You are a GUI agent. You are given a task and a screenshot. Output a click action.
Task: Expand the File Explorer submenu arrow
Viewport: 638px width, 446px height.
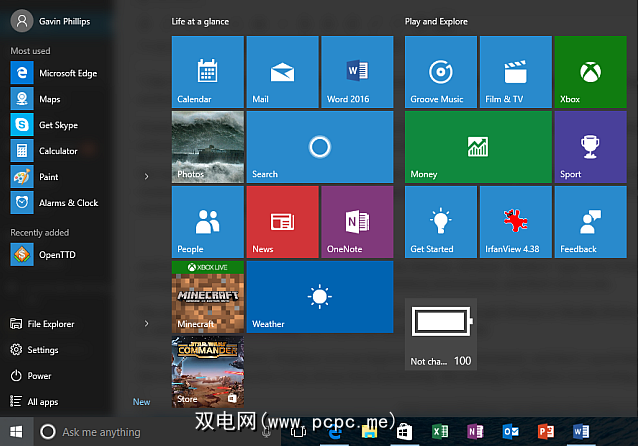point(146,324)
